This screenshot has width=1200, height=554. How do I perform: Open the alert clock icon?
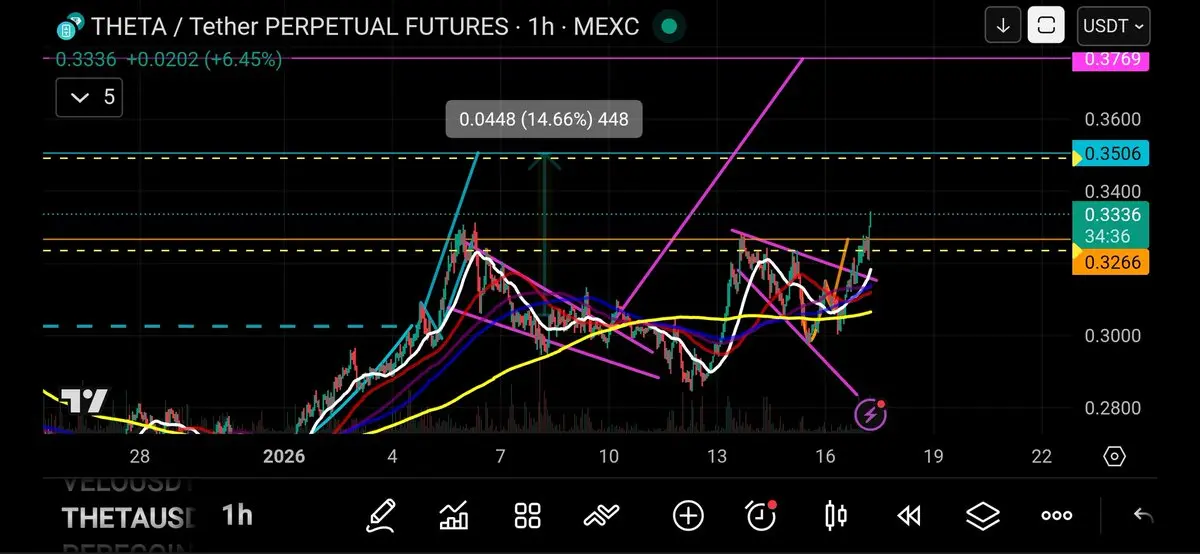pos(762,516)
